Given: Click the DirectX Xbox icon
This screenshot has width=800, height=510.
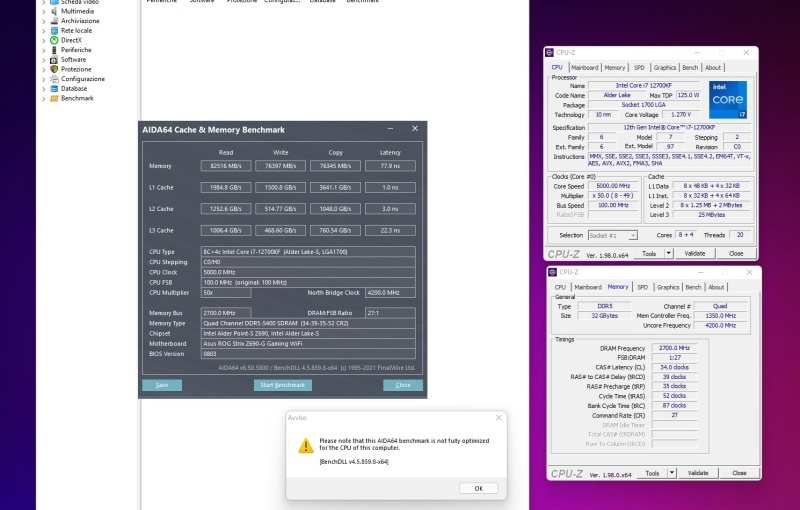Looking at the screenshot, I should coord(54,40).
